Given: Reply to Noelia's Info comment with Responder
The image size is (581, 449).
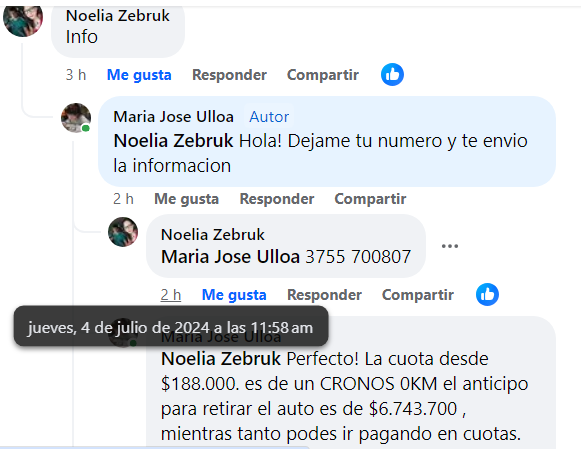Looking at the screenshot, I should pos(229,75).
